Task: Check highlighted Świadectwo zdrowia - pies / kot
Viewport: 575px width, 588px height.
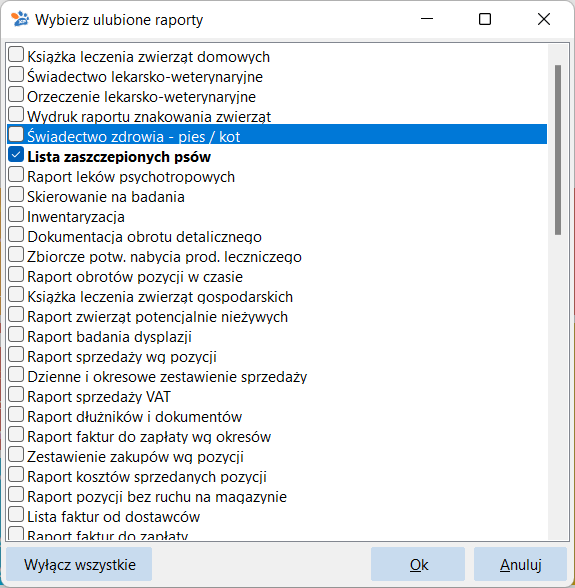Action: point(16,134)
